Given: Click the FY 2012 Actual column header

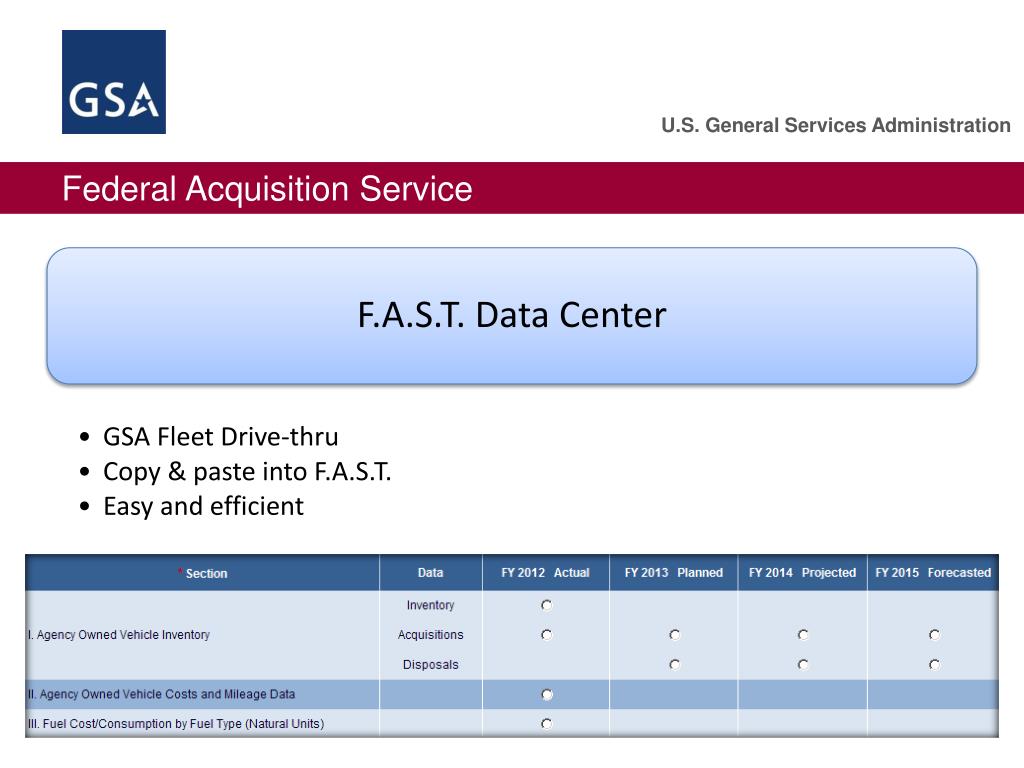Looking at the screenshot, I should click(545, 573).
